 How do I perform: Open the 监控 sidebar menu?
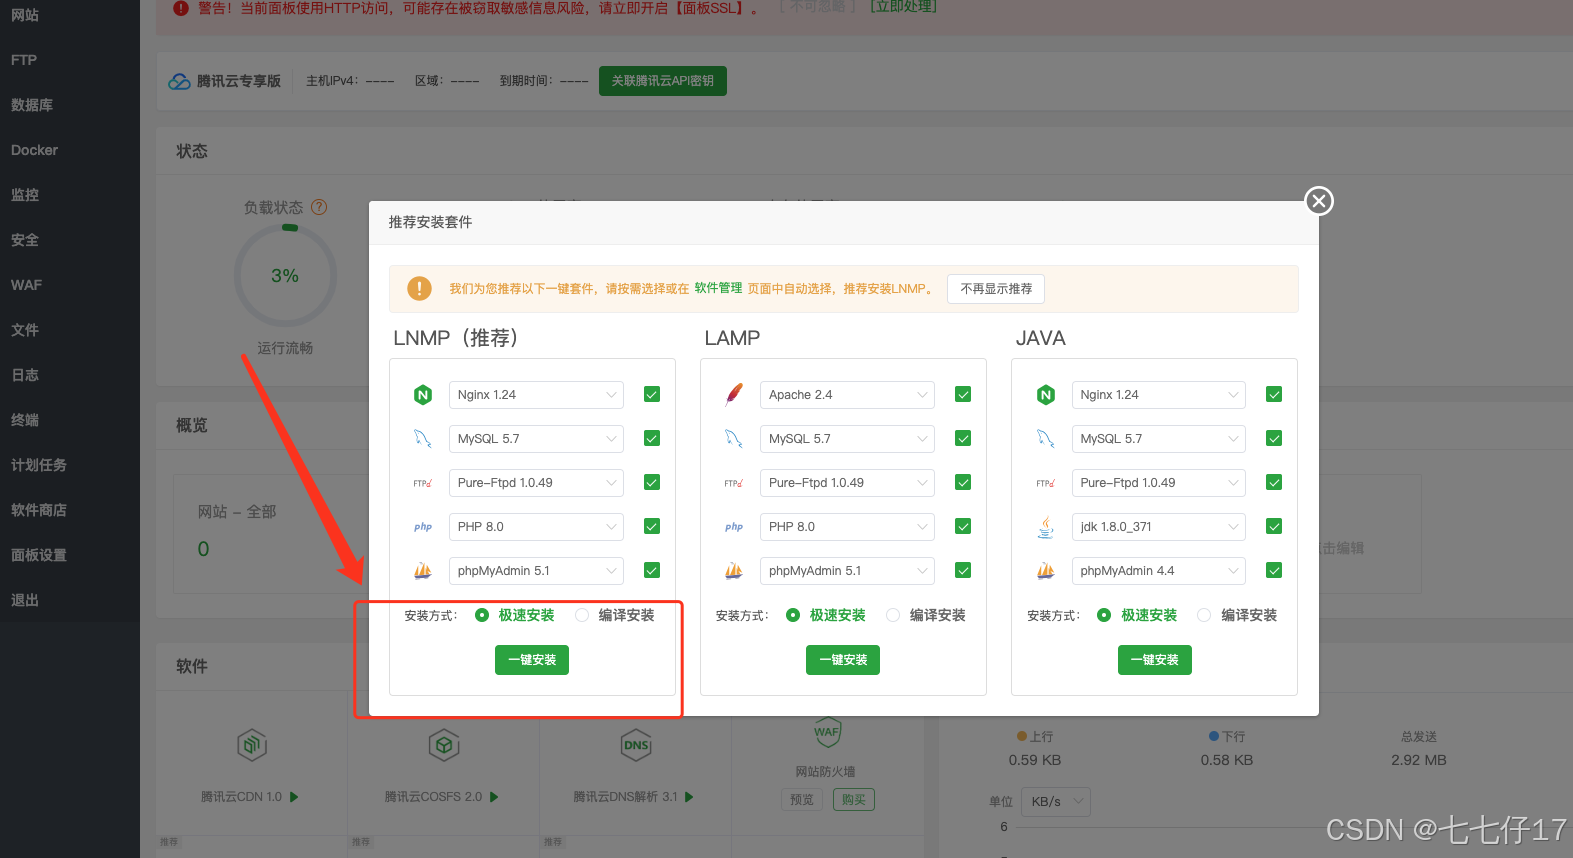(70, 195)
